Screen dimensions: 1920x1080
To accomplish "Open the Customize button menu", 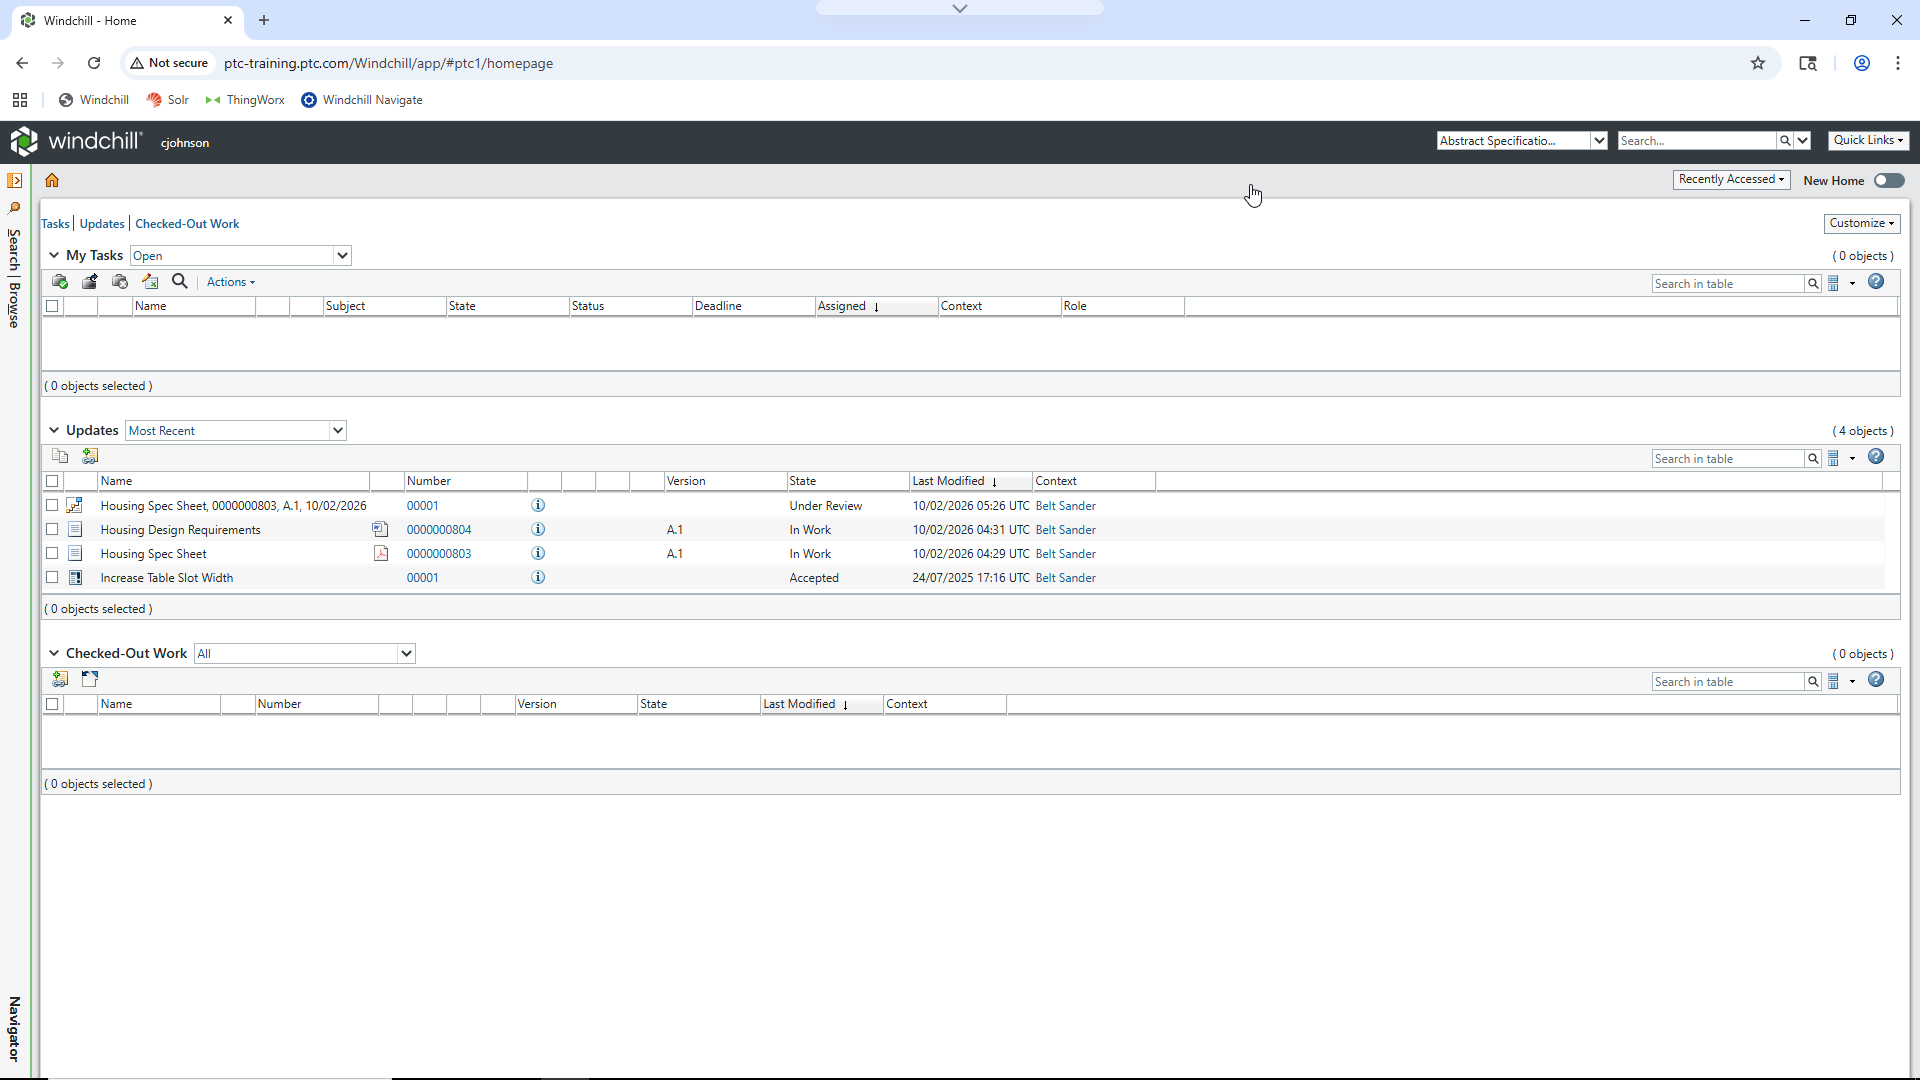I will pos(1862,224).
